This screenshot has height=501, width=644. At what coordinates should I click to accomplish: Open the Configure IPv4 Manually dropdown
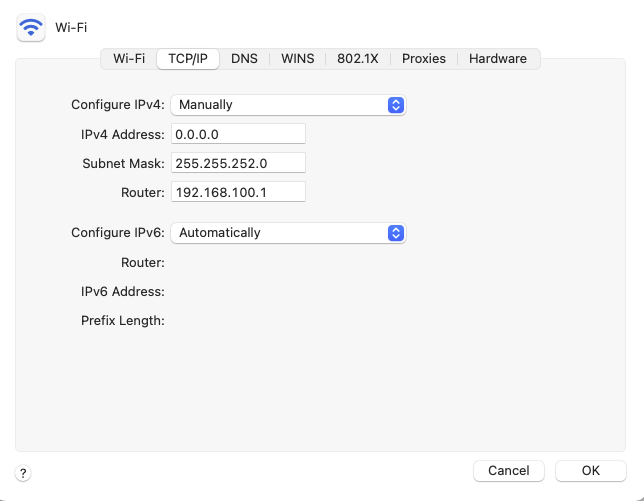point(288,105)
